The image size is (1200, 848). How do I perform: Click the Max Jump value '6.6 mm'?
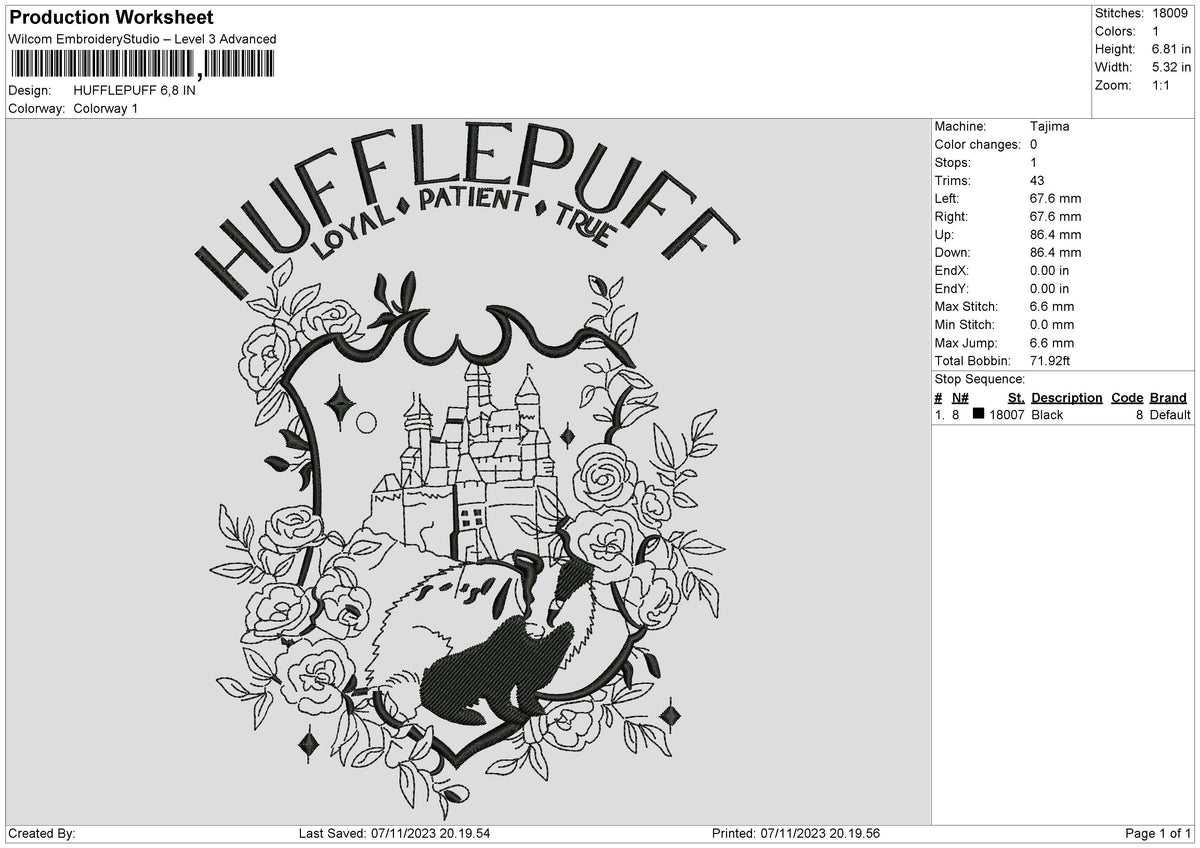click(1052, 342)
